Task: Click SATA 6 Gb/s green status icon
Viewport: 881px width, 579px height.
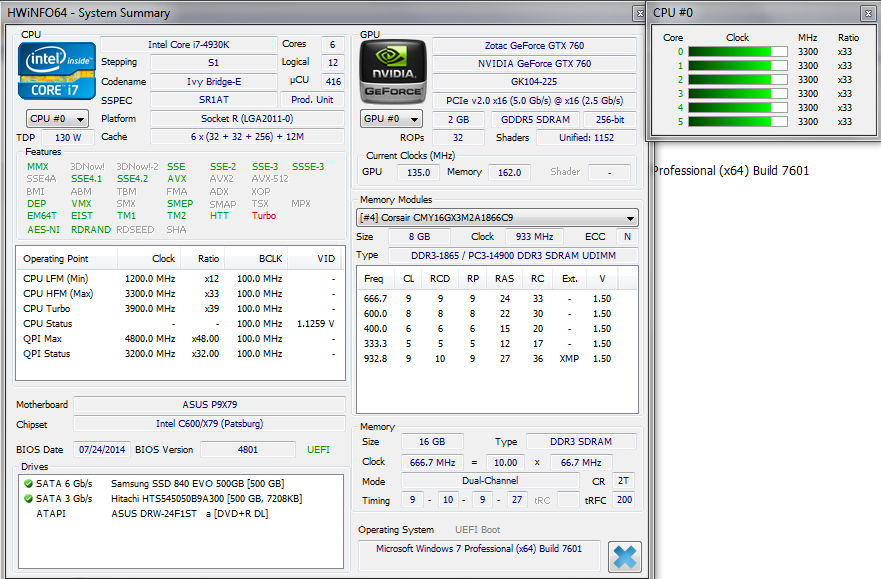Action: 28,484
